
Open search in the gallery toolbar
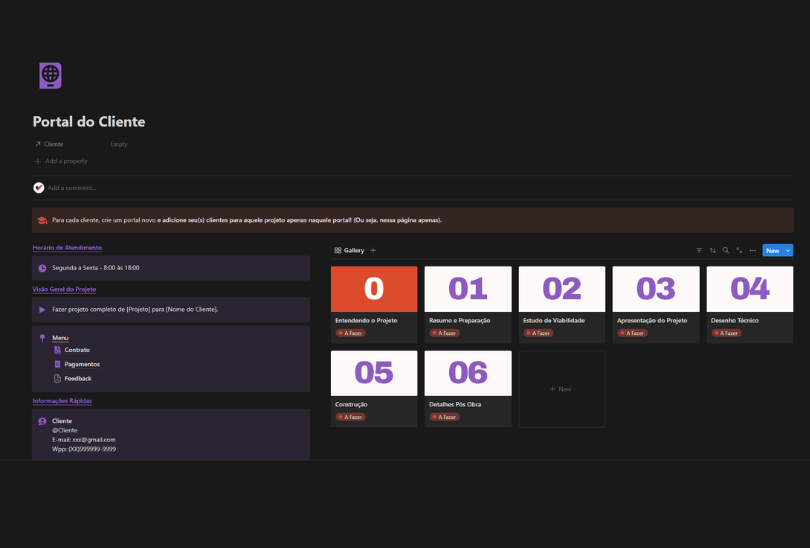pyautogui.click(x=726, y=250)
